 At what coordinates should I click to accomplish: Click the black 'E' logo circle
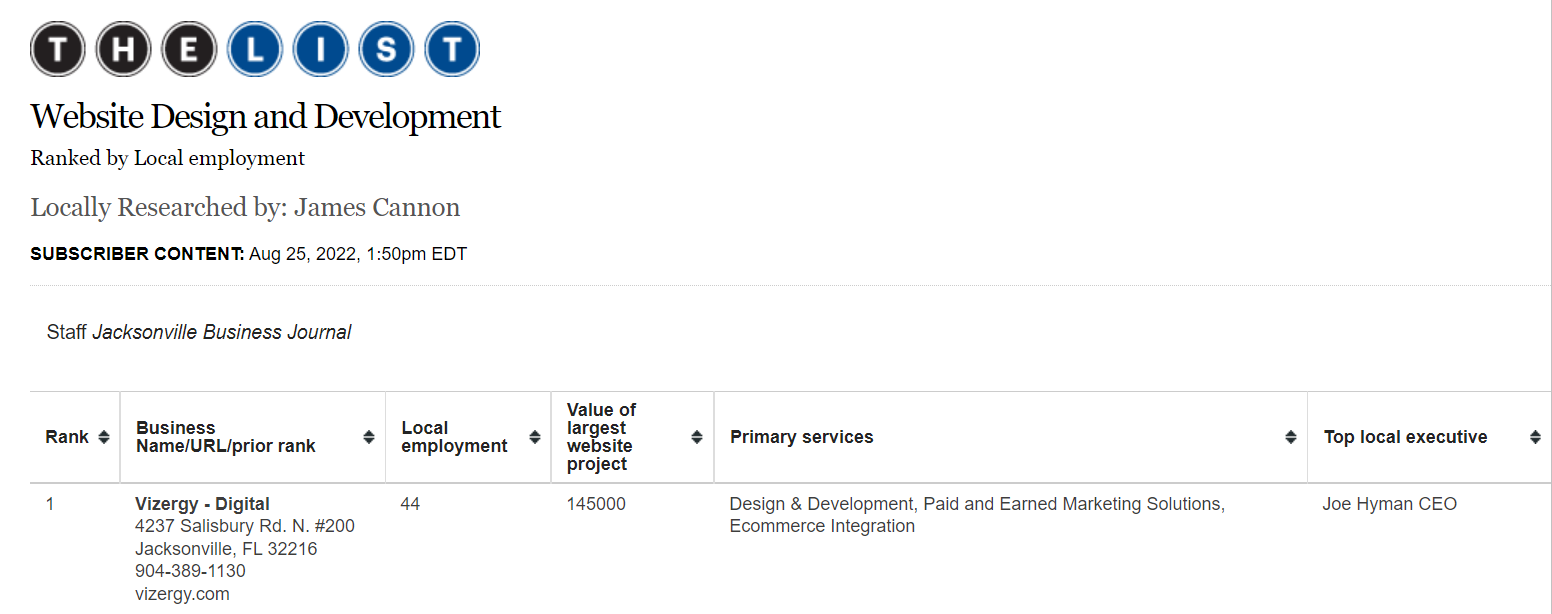(x=189, y=49)
